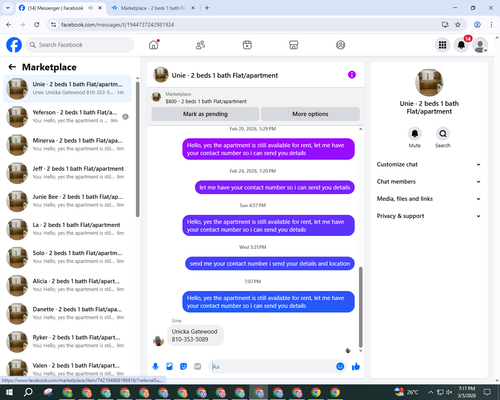The image size is (500, 400).
Task: Open the weather widget showing 26°C
Action: coord(406,392)
